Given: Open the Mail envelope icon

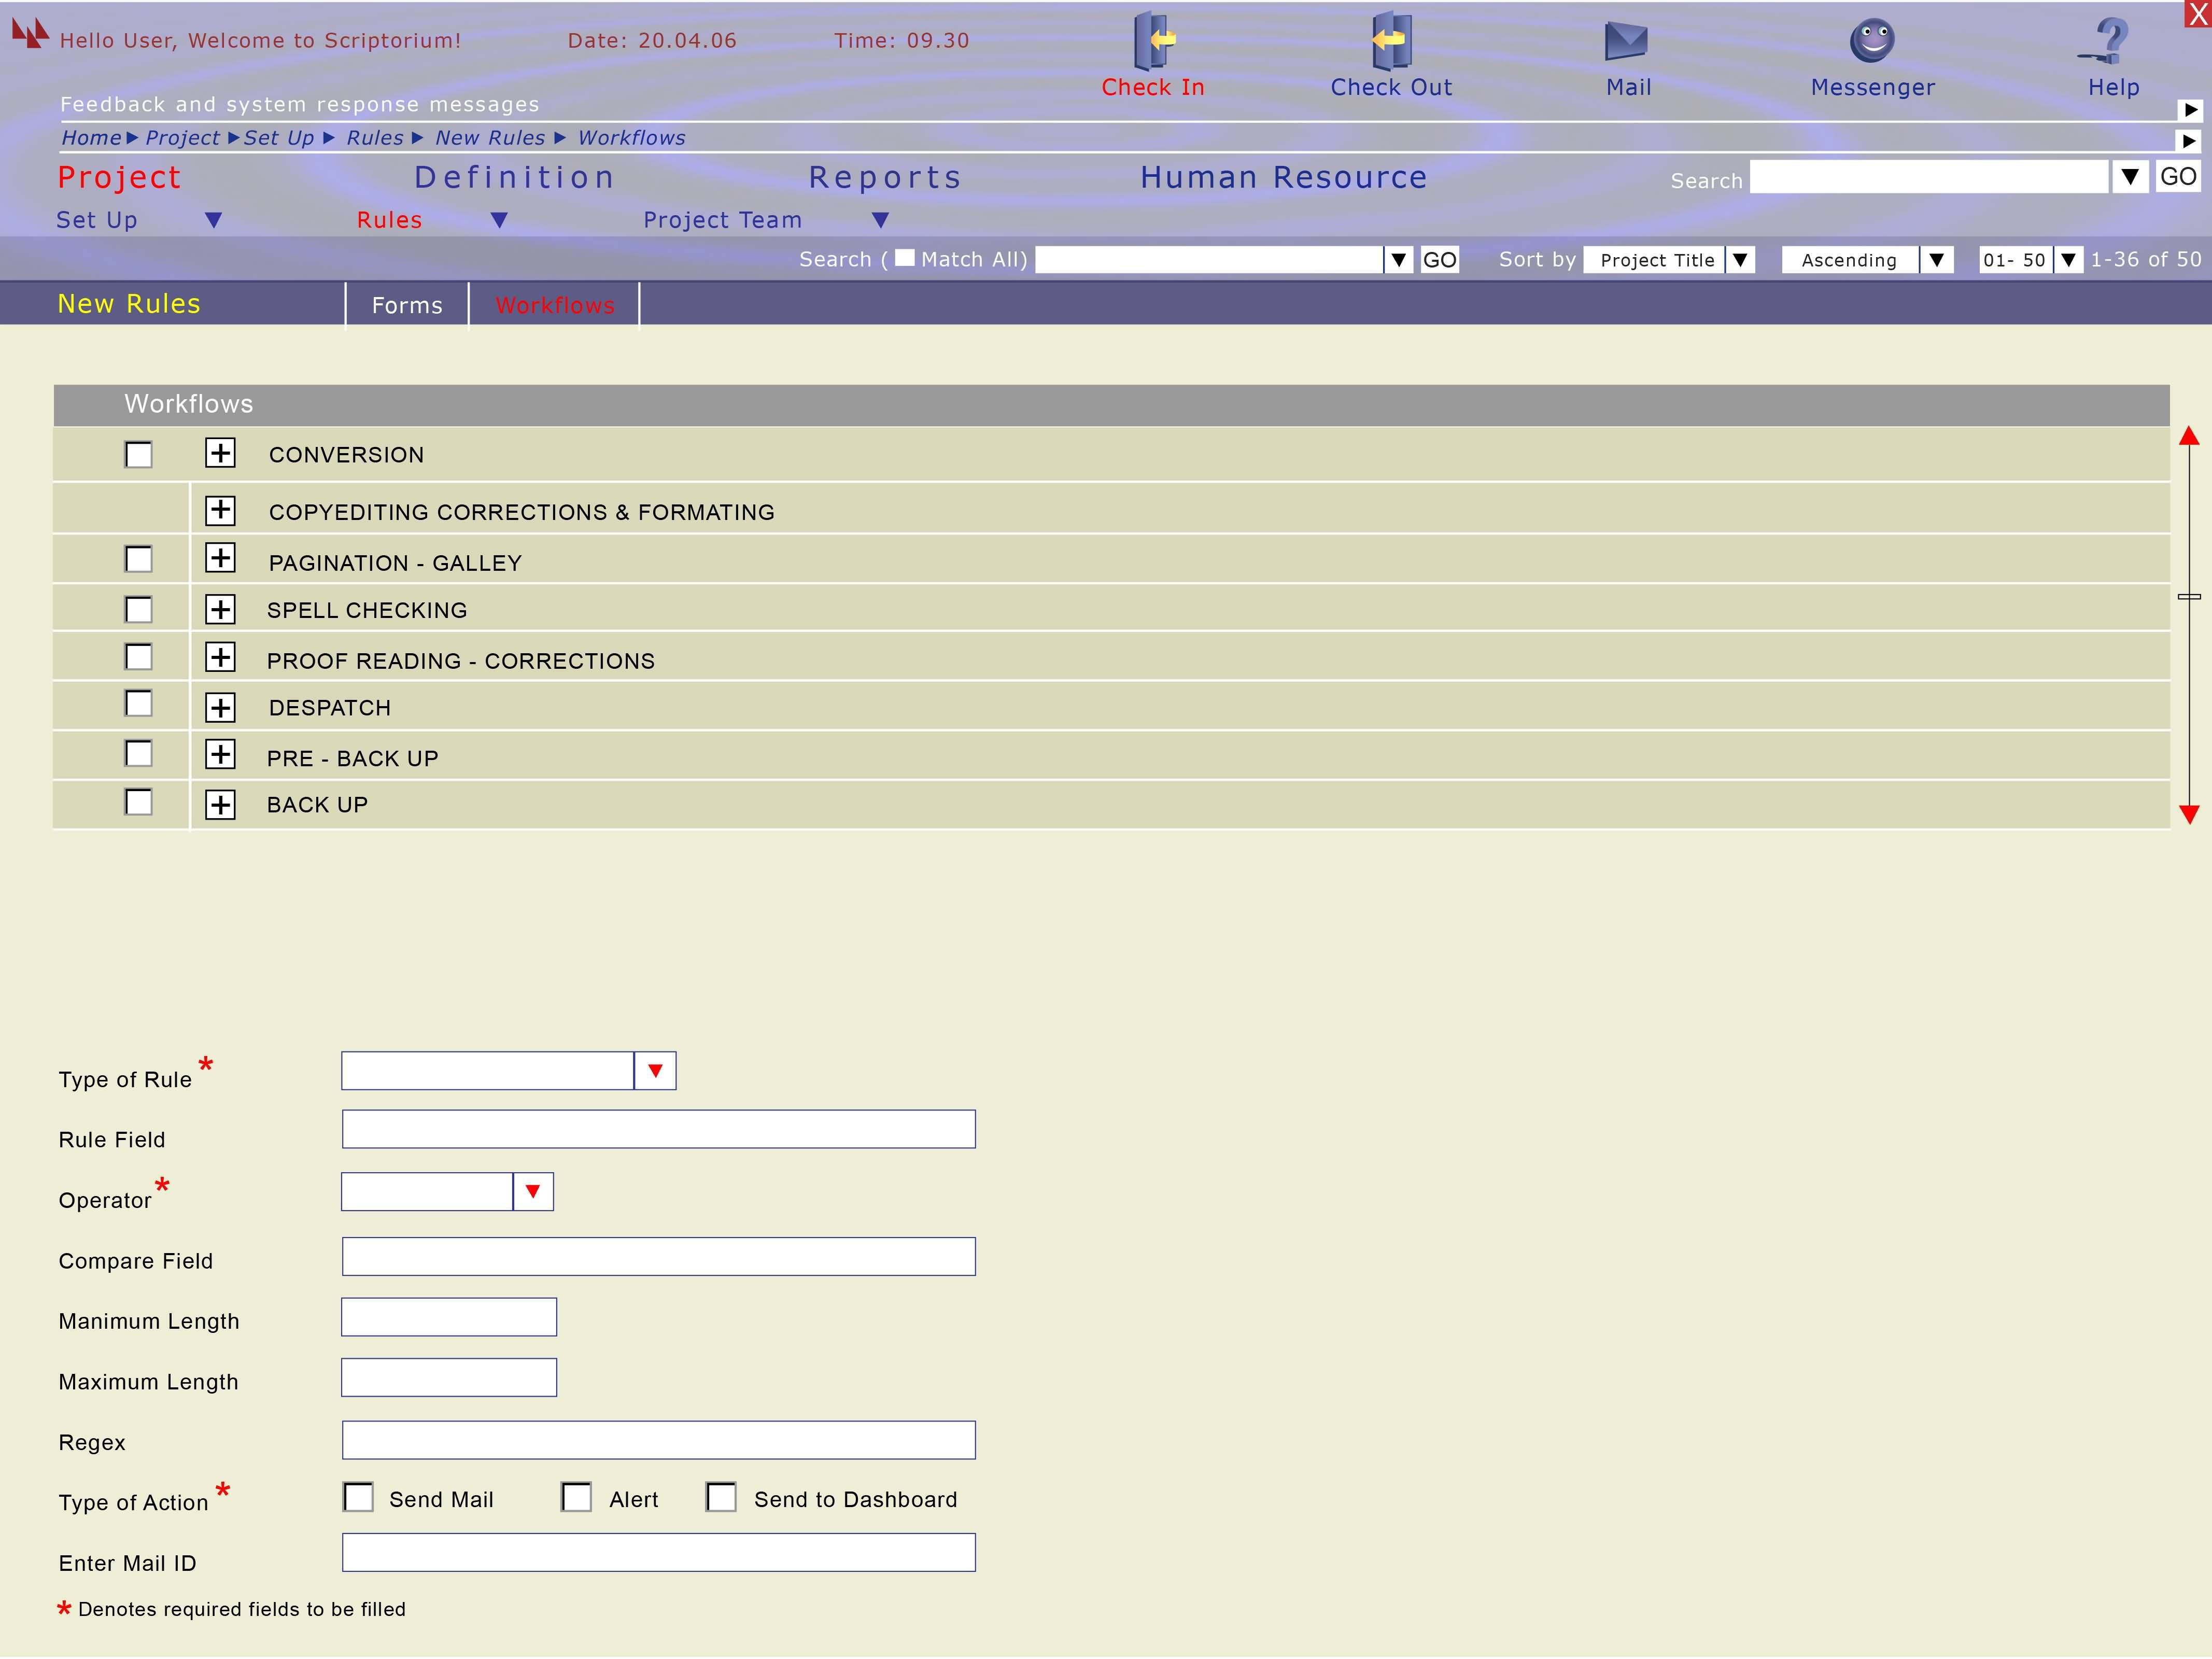Looking at the screenshot, I should click(1626, 41).
